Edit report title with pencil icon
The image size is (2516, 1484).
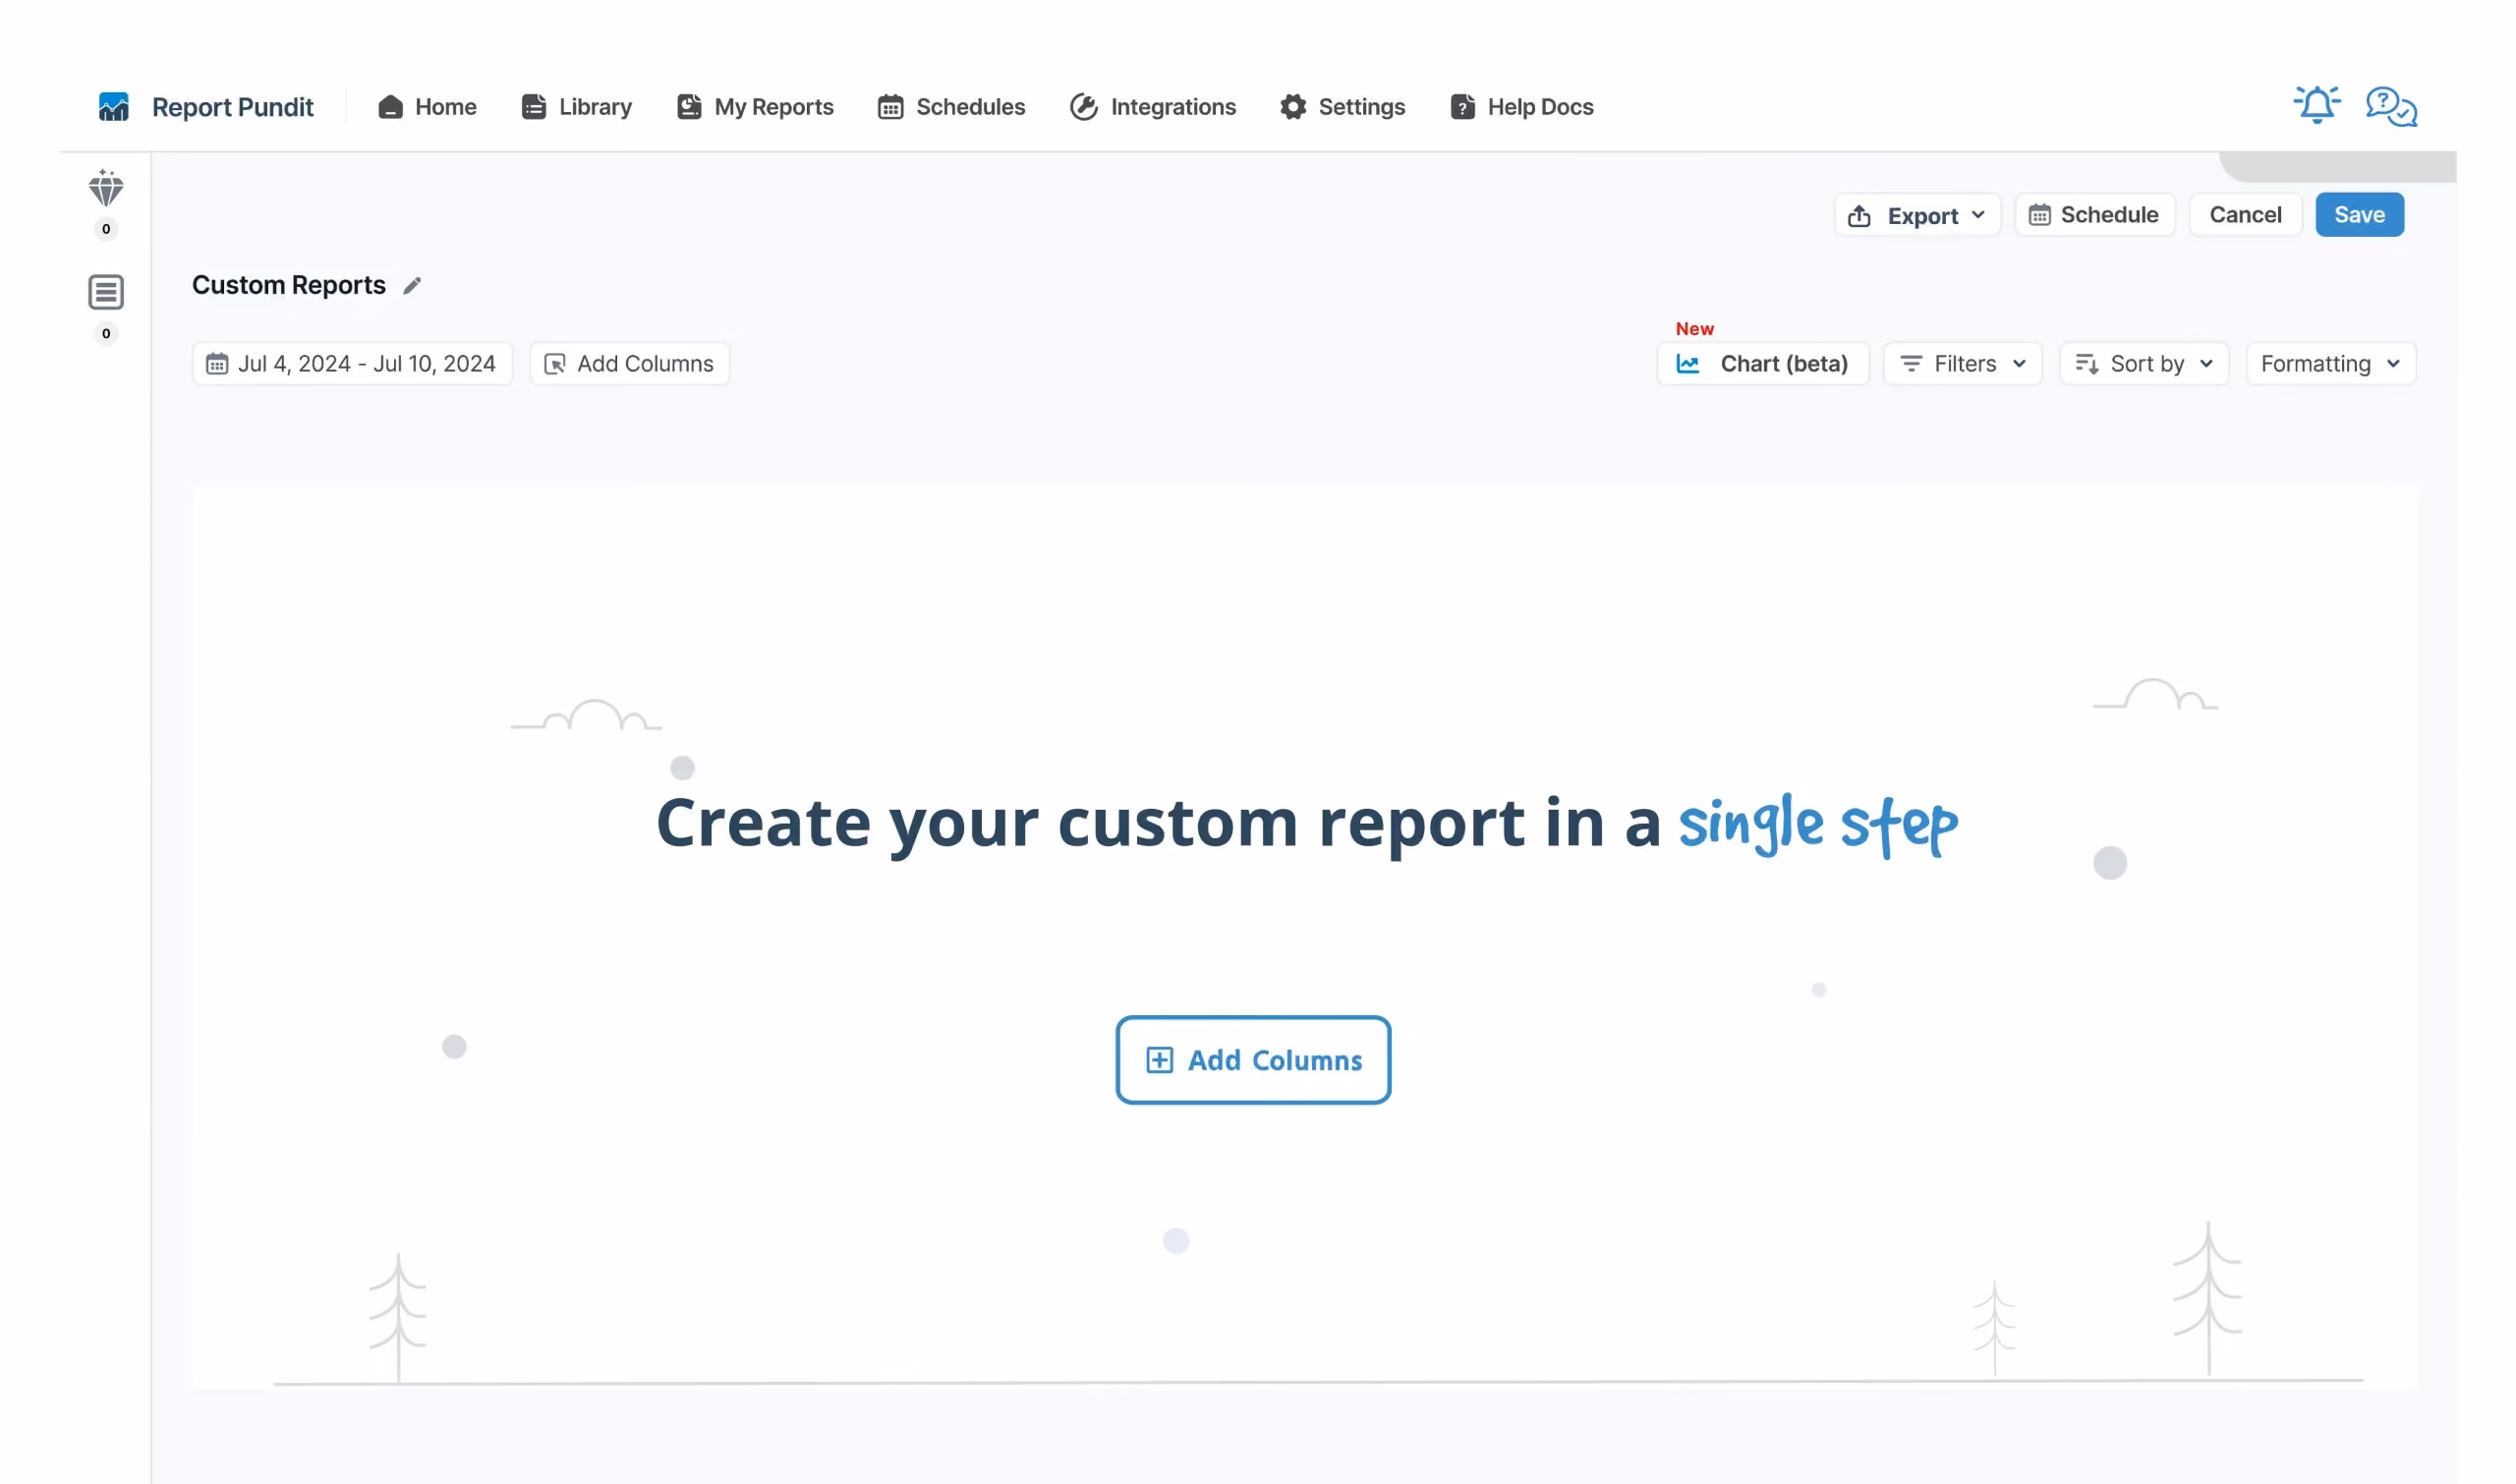(412, 286)
